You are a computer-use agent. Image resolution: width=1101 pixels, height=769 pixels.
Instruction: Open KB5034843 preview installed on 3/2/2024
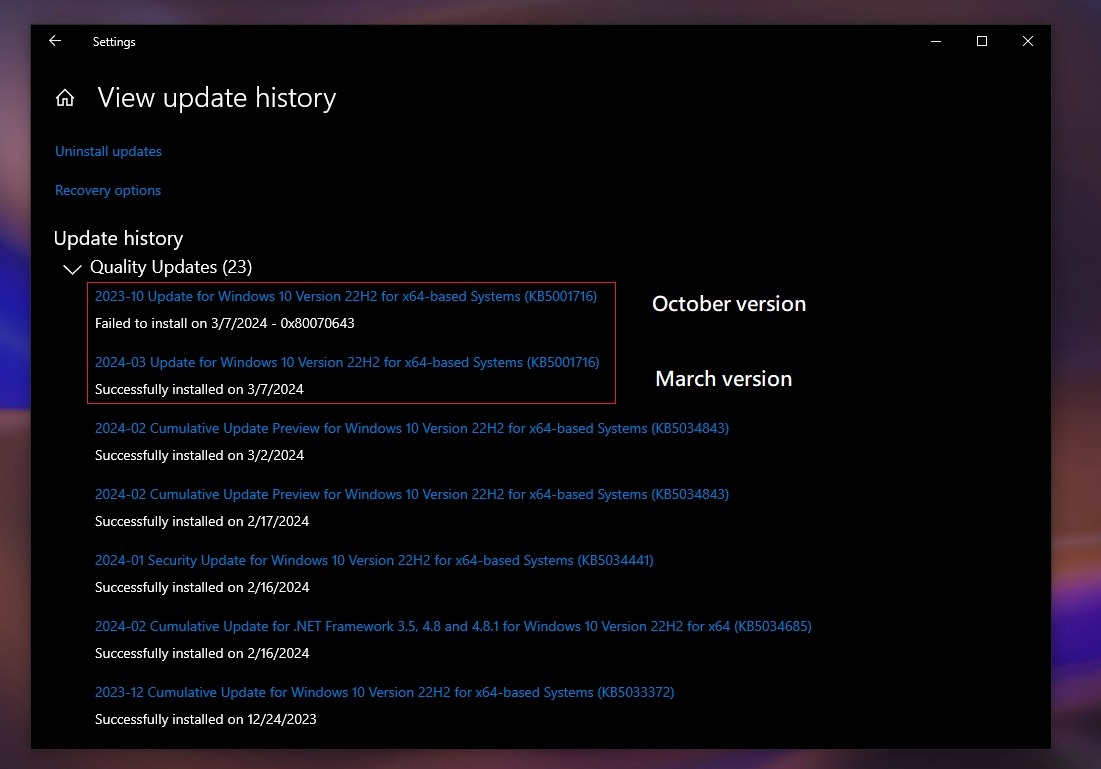point(411,428)
